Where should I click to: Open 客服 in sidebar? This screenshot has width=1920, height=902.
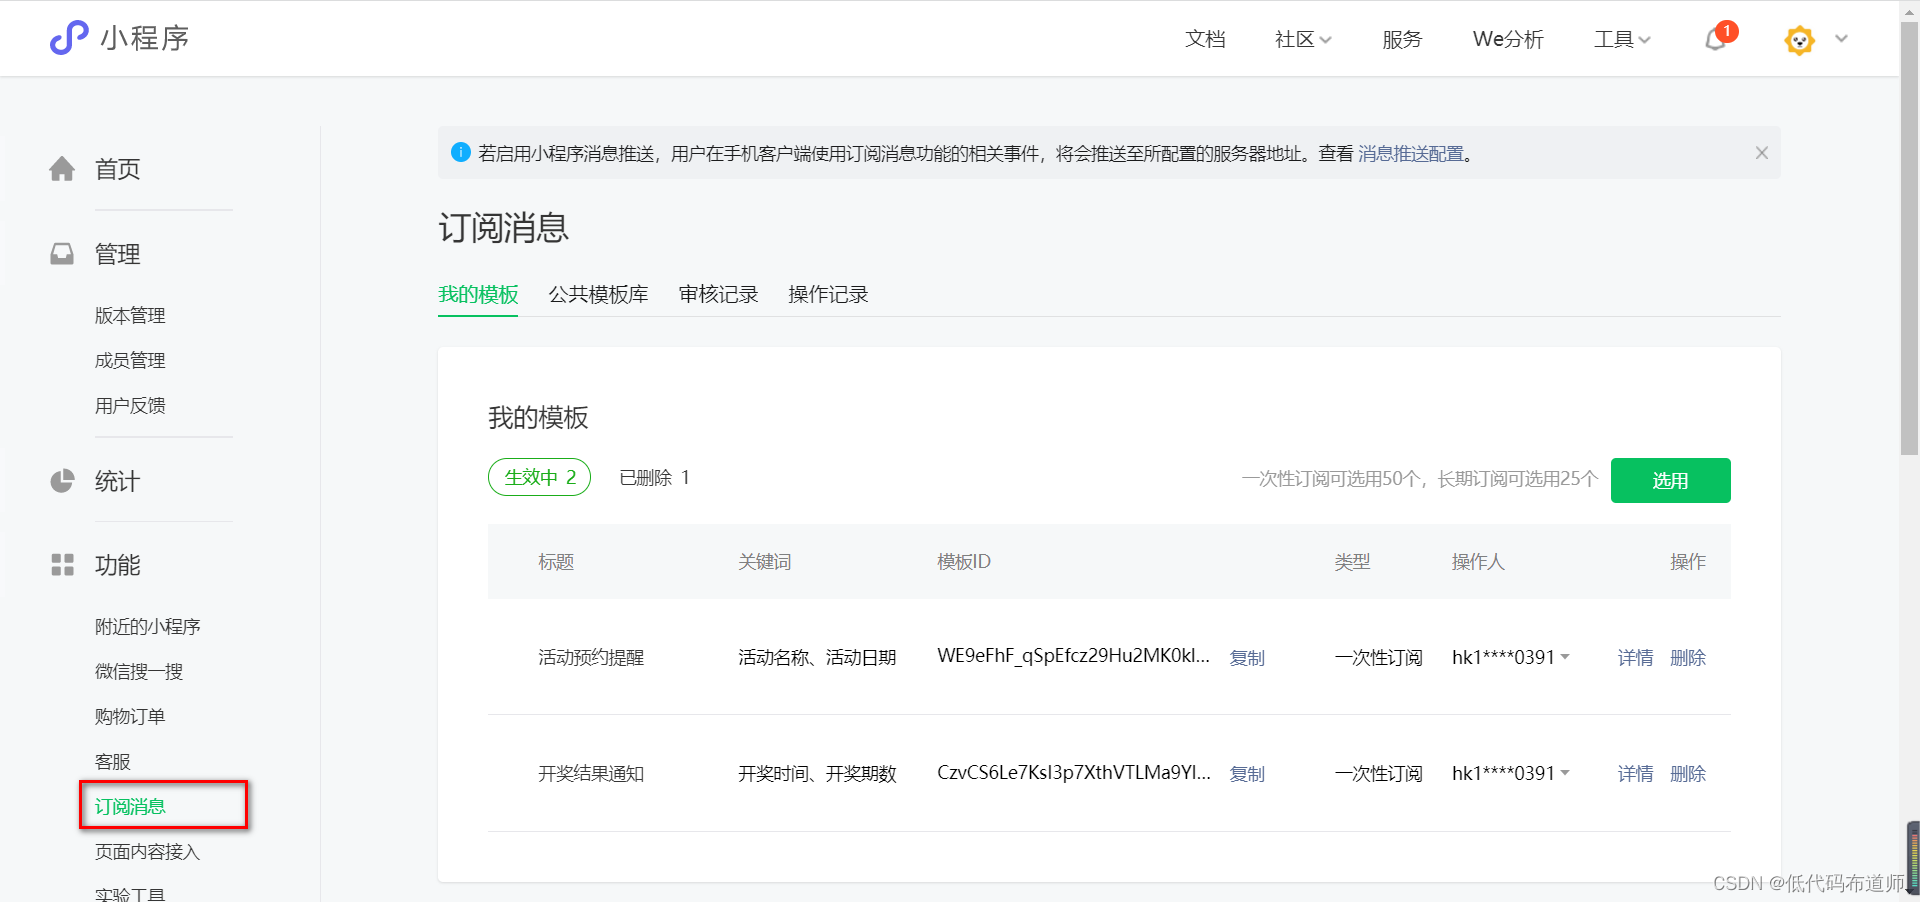[113, 762]
